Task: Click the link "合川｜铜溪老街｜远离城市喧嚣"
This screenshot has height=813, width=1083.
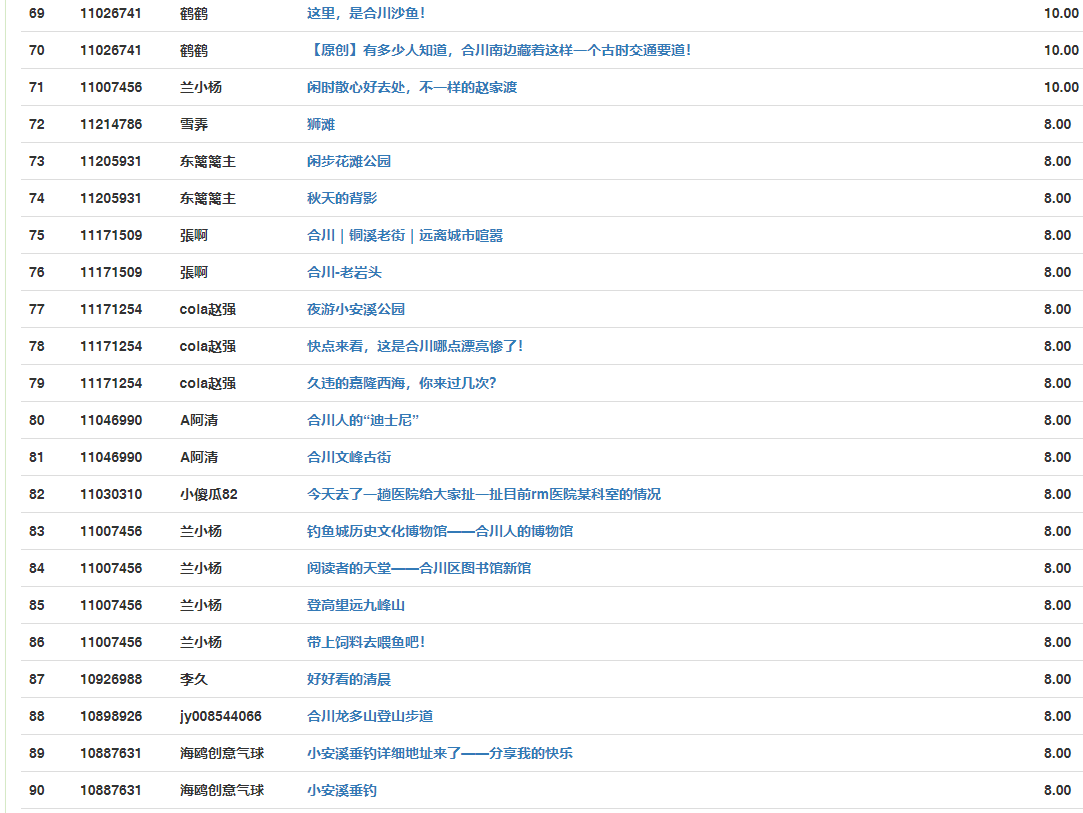Action: click(404, 236)
